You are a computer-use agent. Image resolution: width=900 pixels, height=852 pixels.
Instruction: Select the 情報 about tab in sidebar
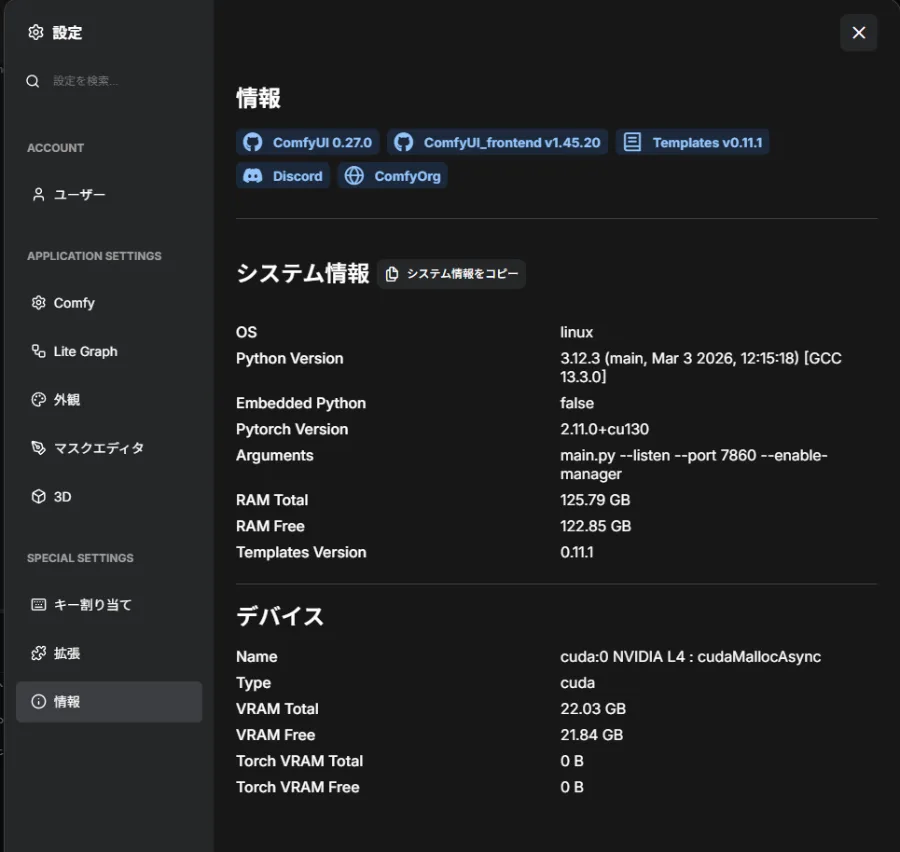tap(109, 702)
